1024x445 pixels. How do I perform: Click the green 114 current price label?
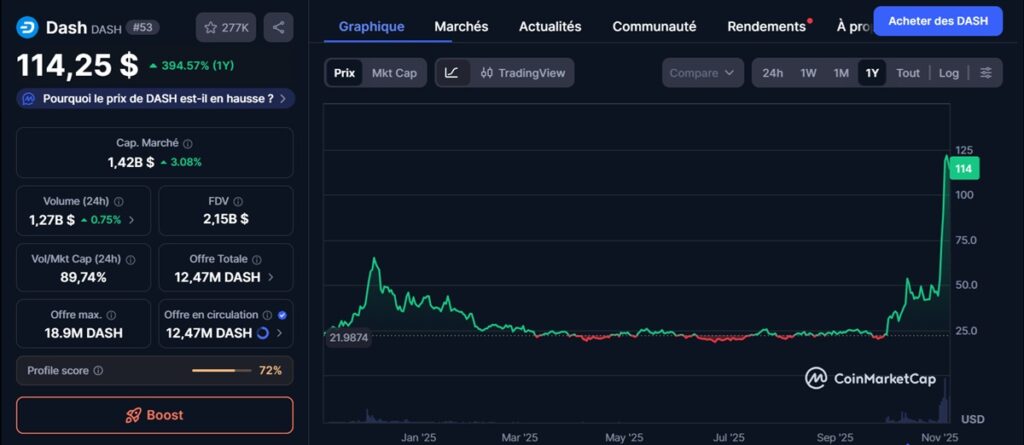tap(964, 169)
